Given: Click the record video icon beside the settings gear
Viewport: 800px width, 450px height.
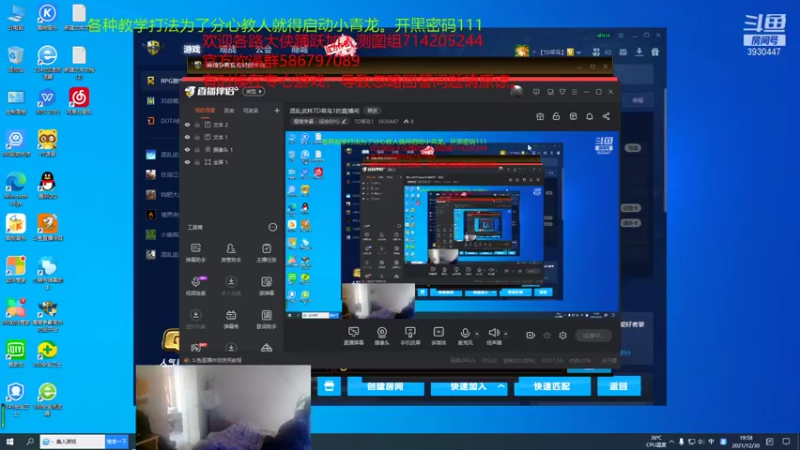Looking at the screenshot, I should pyautogui.click(x=531, y=335).
